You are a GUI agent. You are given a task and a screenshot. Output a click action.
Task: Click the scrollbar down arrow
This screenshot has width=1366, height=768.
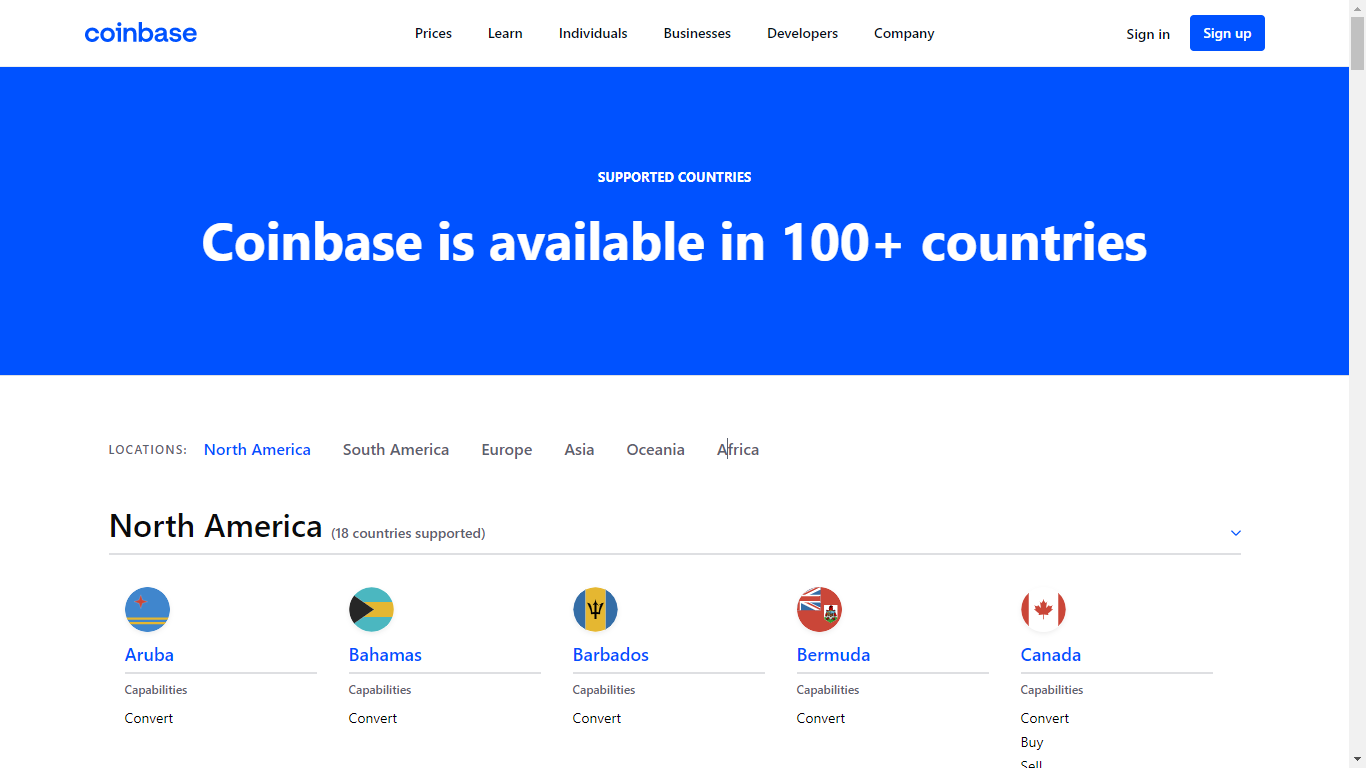coord(1358,760)
